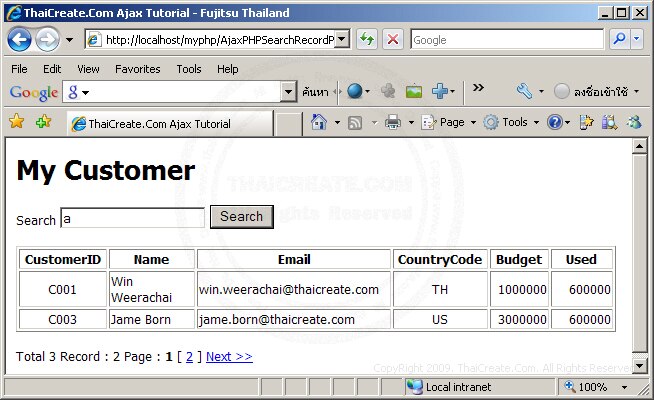Viewport: 654px width, 400px height.
Task: Open the Tools gear command menu
Action: (x=511, y=123)
